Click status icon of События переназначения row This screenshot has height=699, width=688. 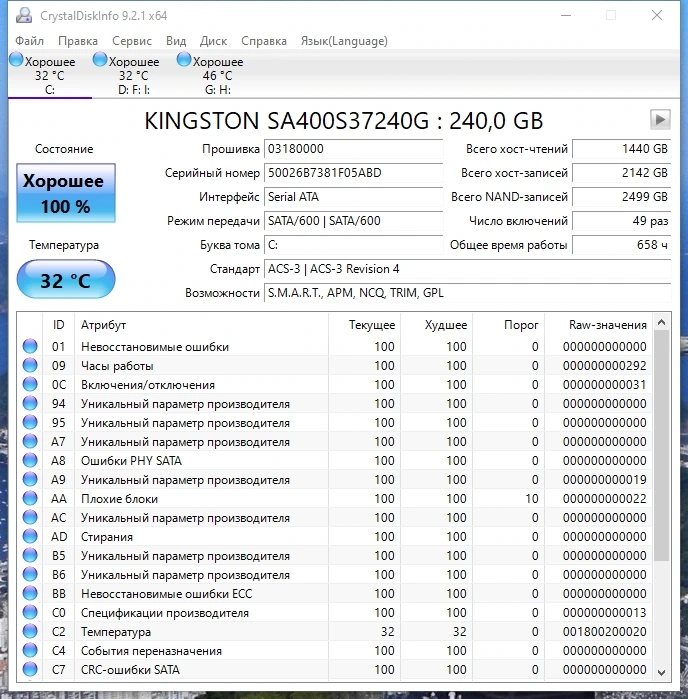[x=30, y=650]
